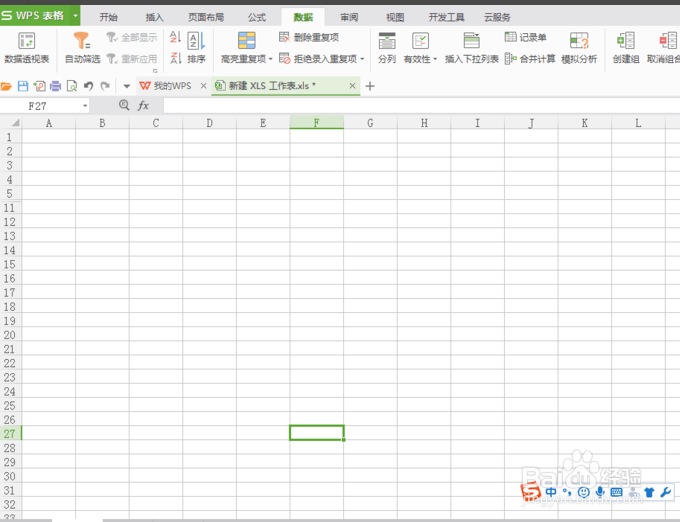Open the WPS 表格 application menu
680x522 pixels.
coord(35,16)
